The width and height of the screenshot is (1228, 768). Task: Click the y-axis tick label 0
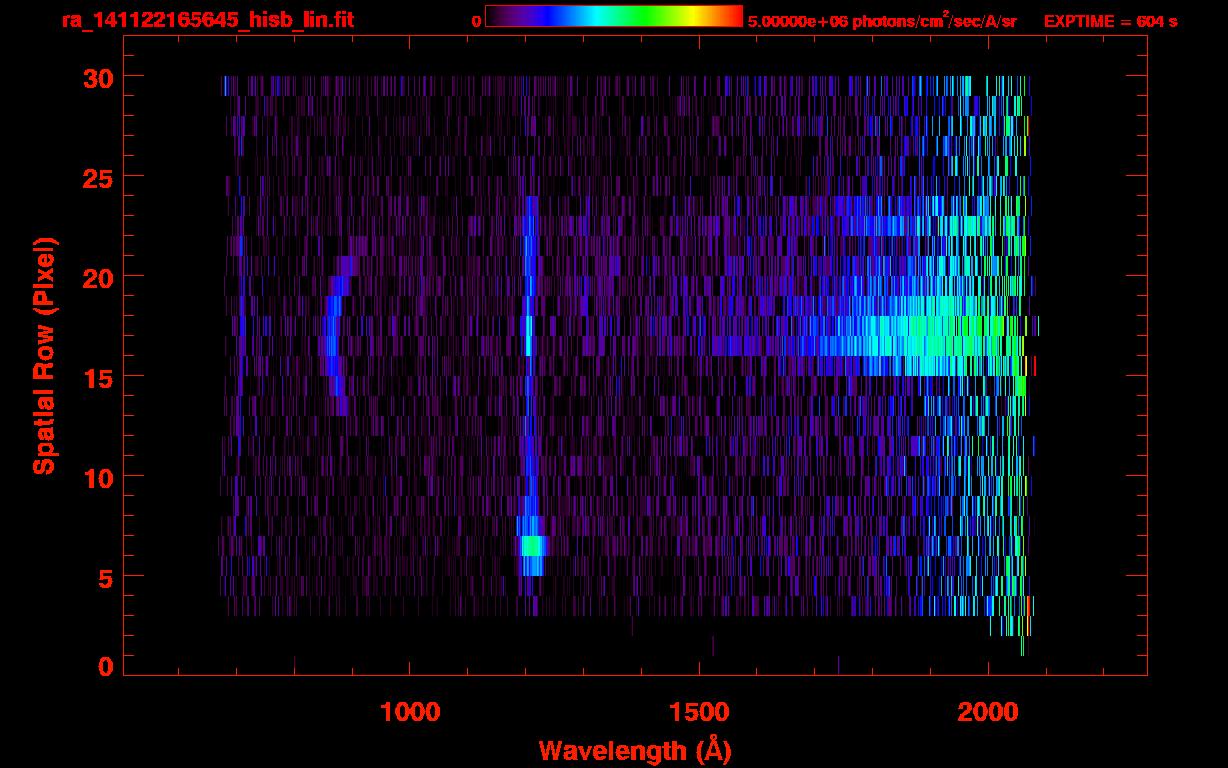(x=104, y=665)
